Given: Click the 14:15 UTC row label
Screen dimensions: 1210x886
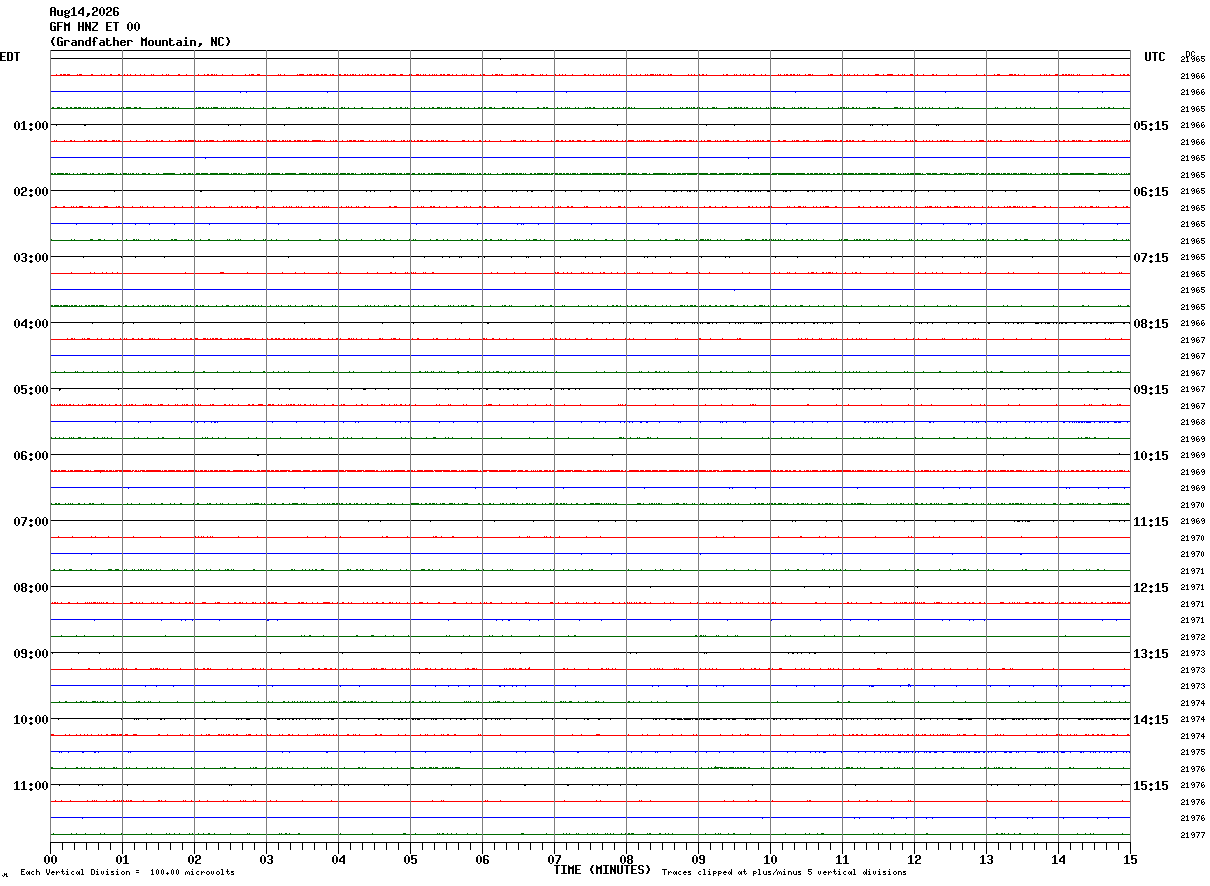Looking at the screenshot, I should tap(1150, 720).
